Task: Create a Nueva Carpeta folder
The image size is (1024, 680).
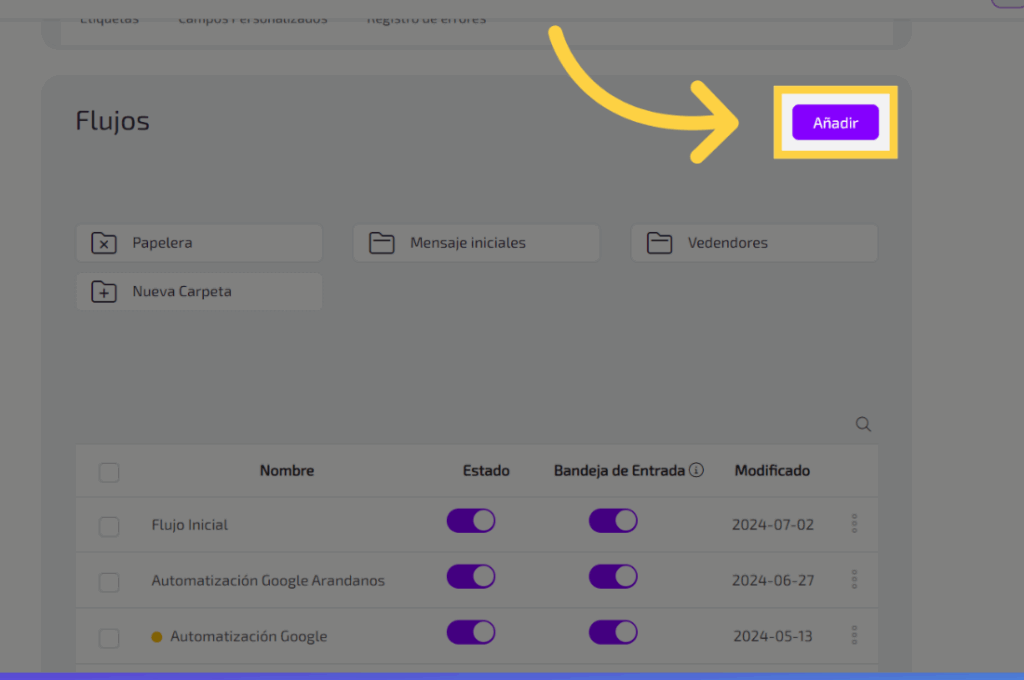Action: [199, 292]
